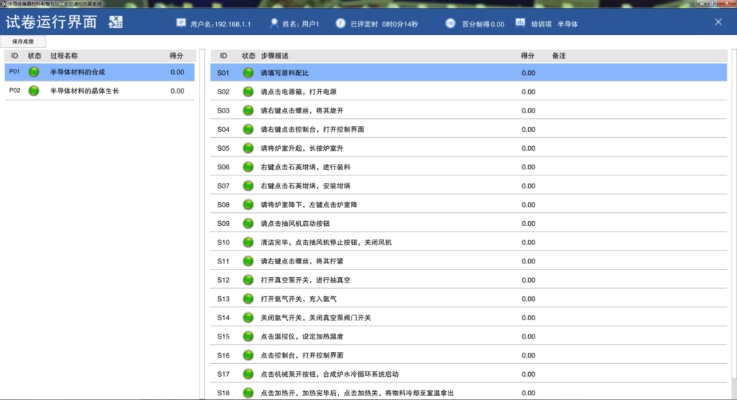Select step S12 打开真空泵开关 row
The height and width of the screenshot is (400, 737).
tap(300, 280)
